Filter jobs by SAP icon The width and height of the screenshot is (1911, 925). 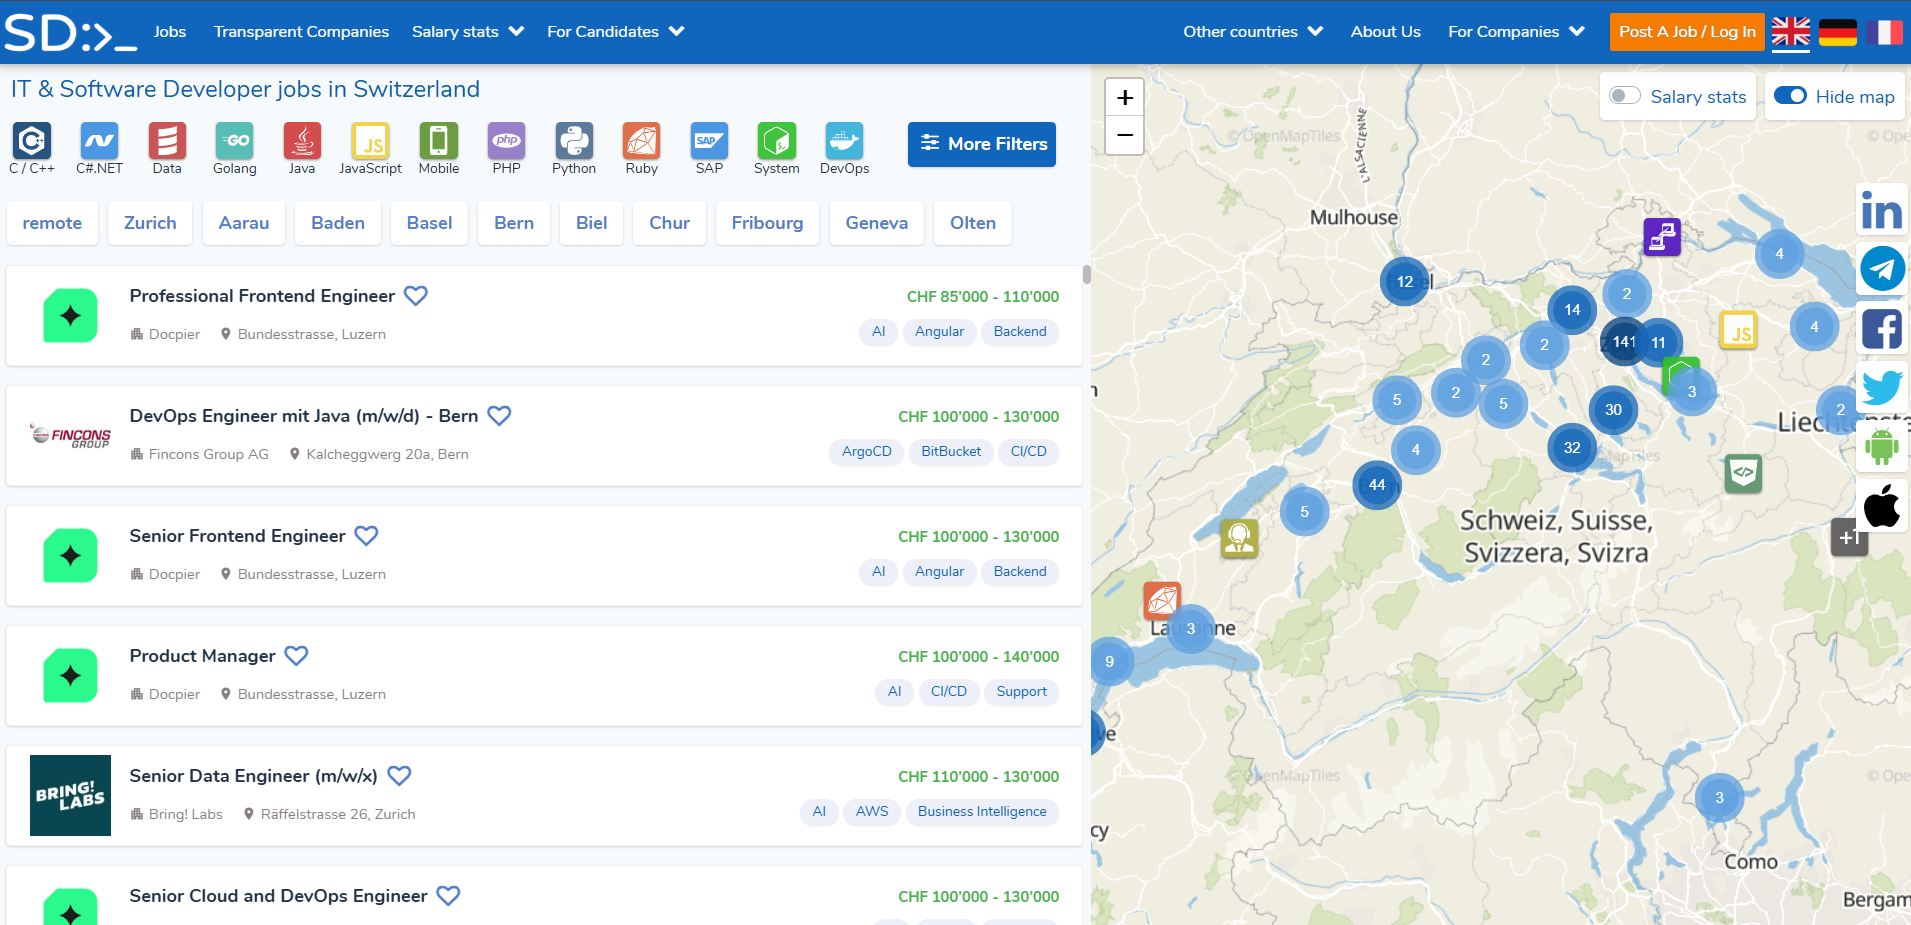(709, 141)
